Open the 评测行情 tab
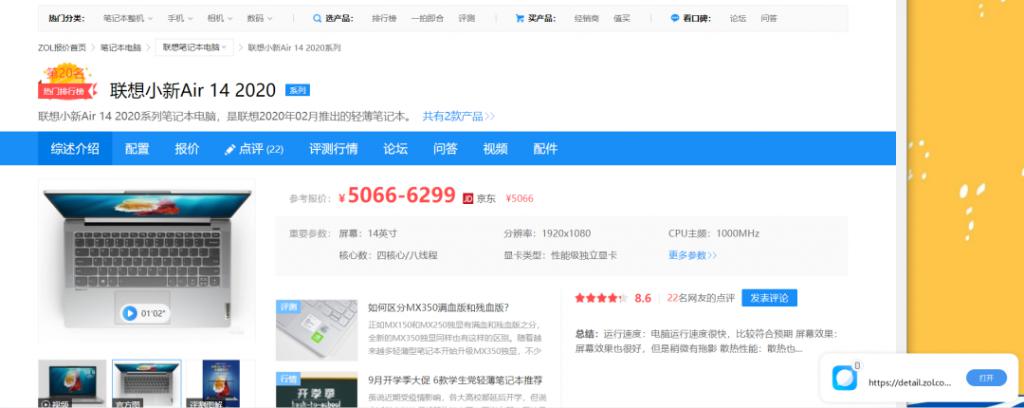The height and width of the screenshot is (408, 1024). 334,149
